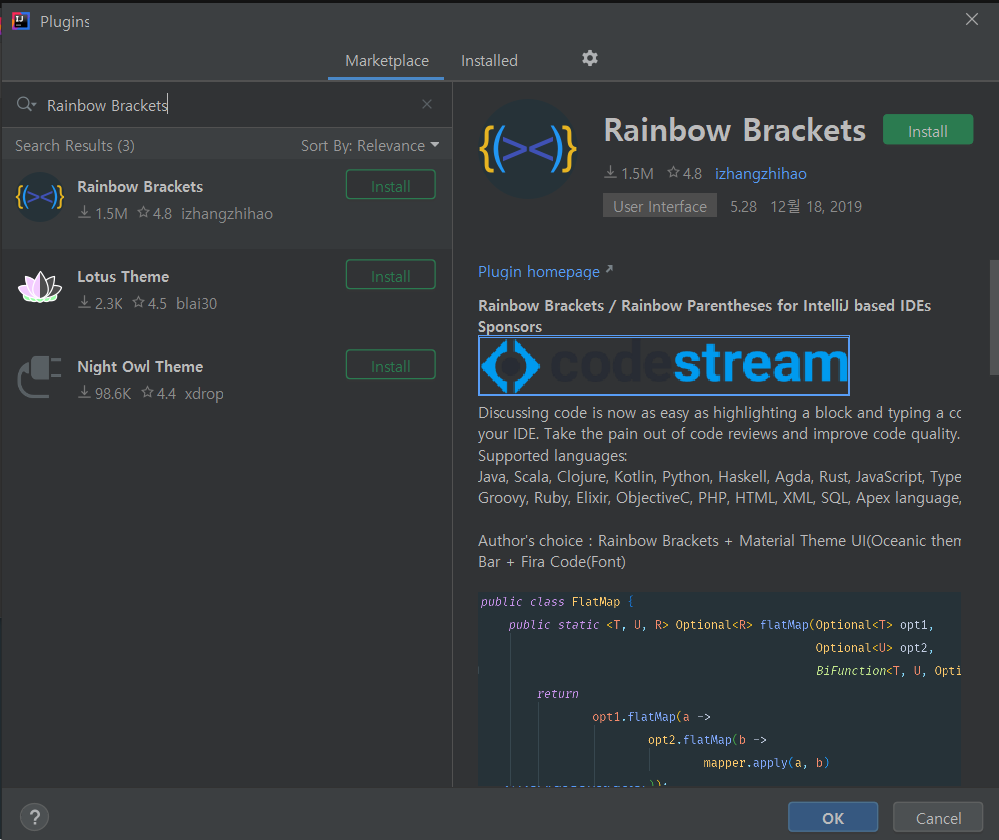Image resolution: width=999 pixels, height=840 pixels.
Task: Open the codestream sponsor banner
Action: 664,365
